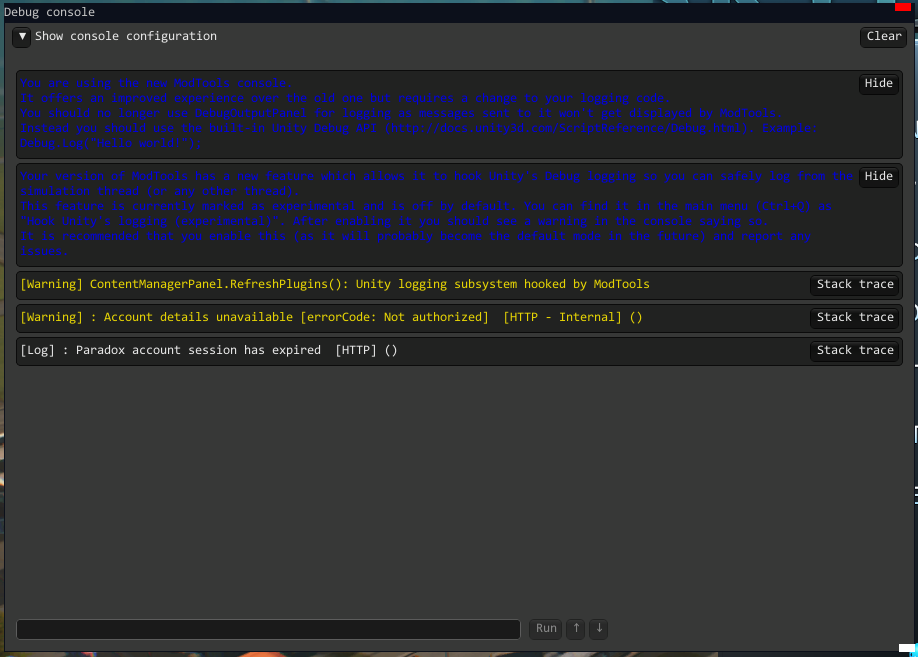Click the Show console configuration label
918x657 pixels.
126,37
